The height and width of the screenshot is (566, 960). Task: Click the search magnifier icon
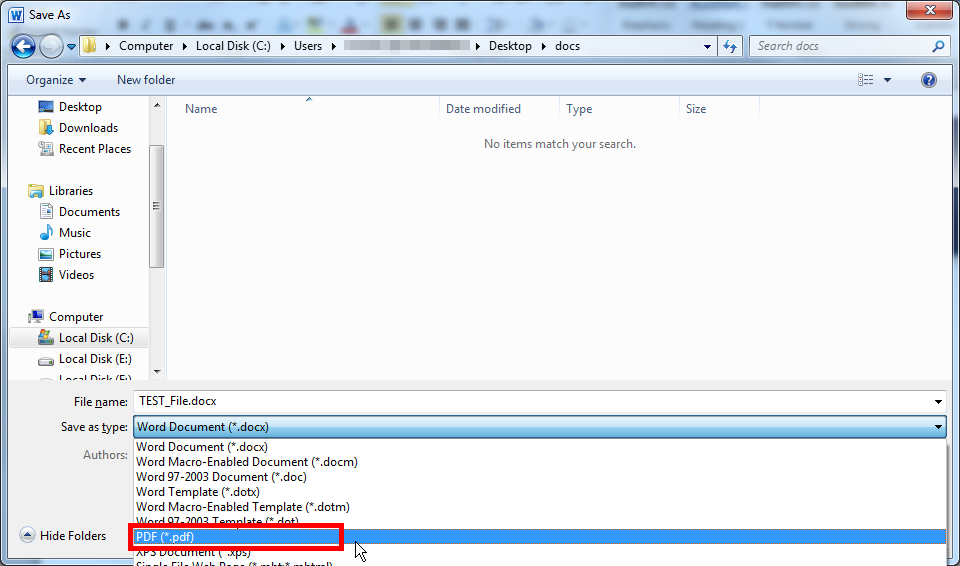938,46
